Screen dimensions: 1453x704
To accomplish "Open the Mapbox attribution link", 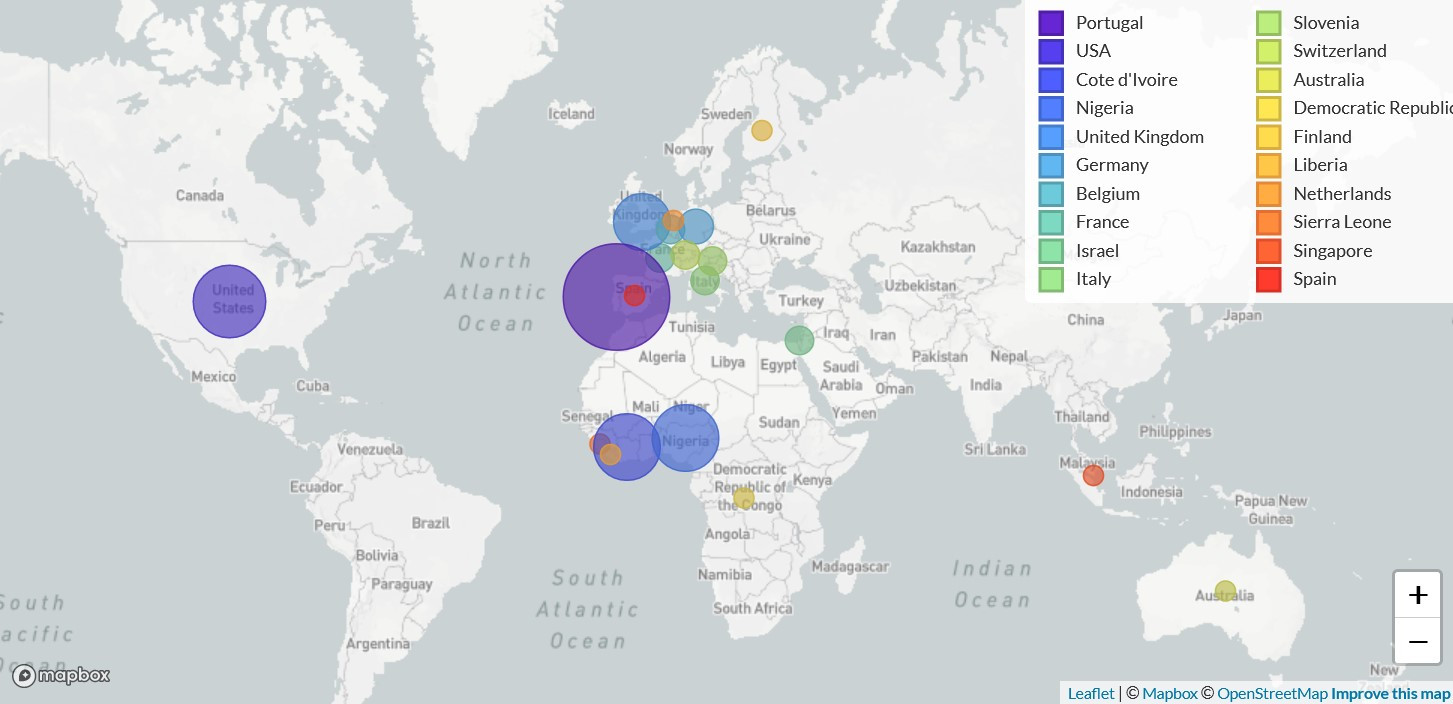I will [1169, 693].
